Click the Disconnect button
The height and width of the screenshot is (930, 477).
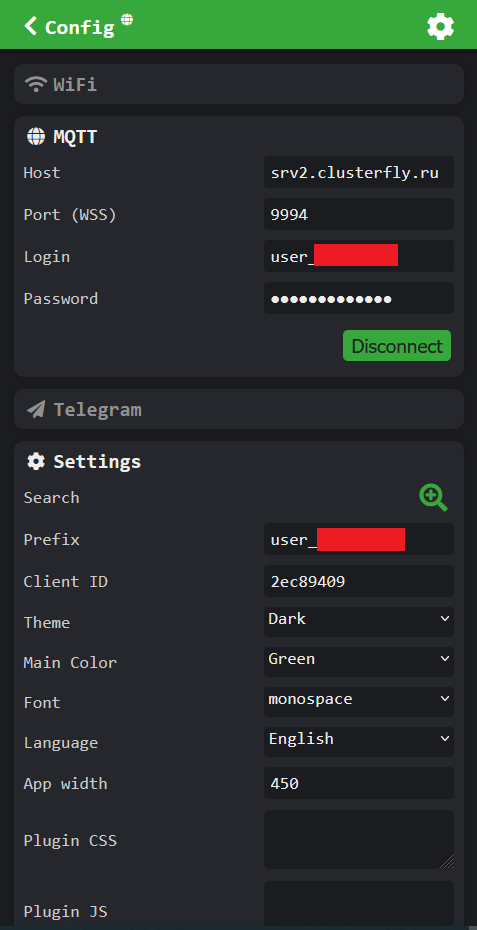click(x=397, y=346)
